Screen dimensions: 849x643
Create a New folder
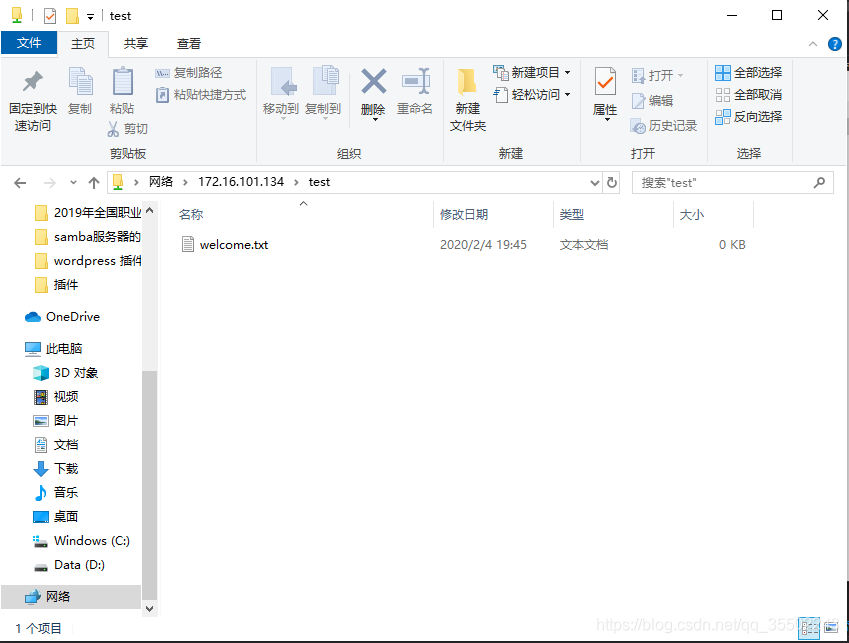click(468, 100)
